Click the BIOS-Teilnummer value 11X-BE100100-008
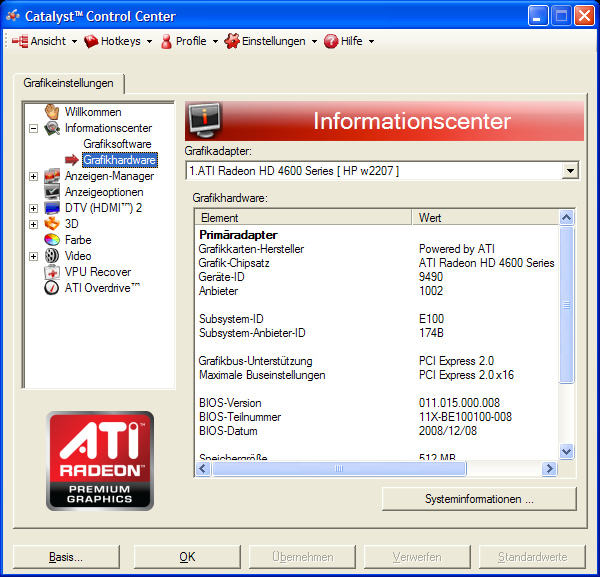 (465, 416)
